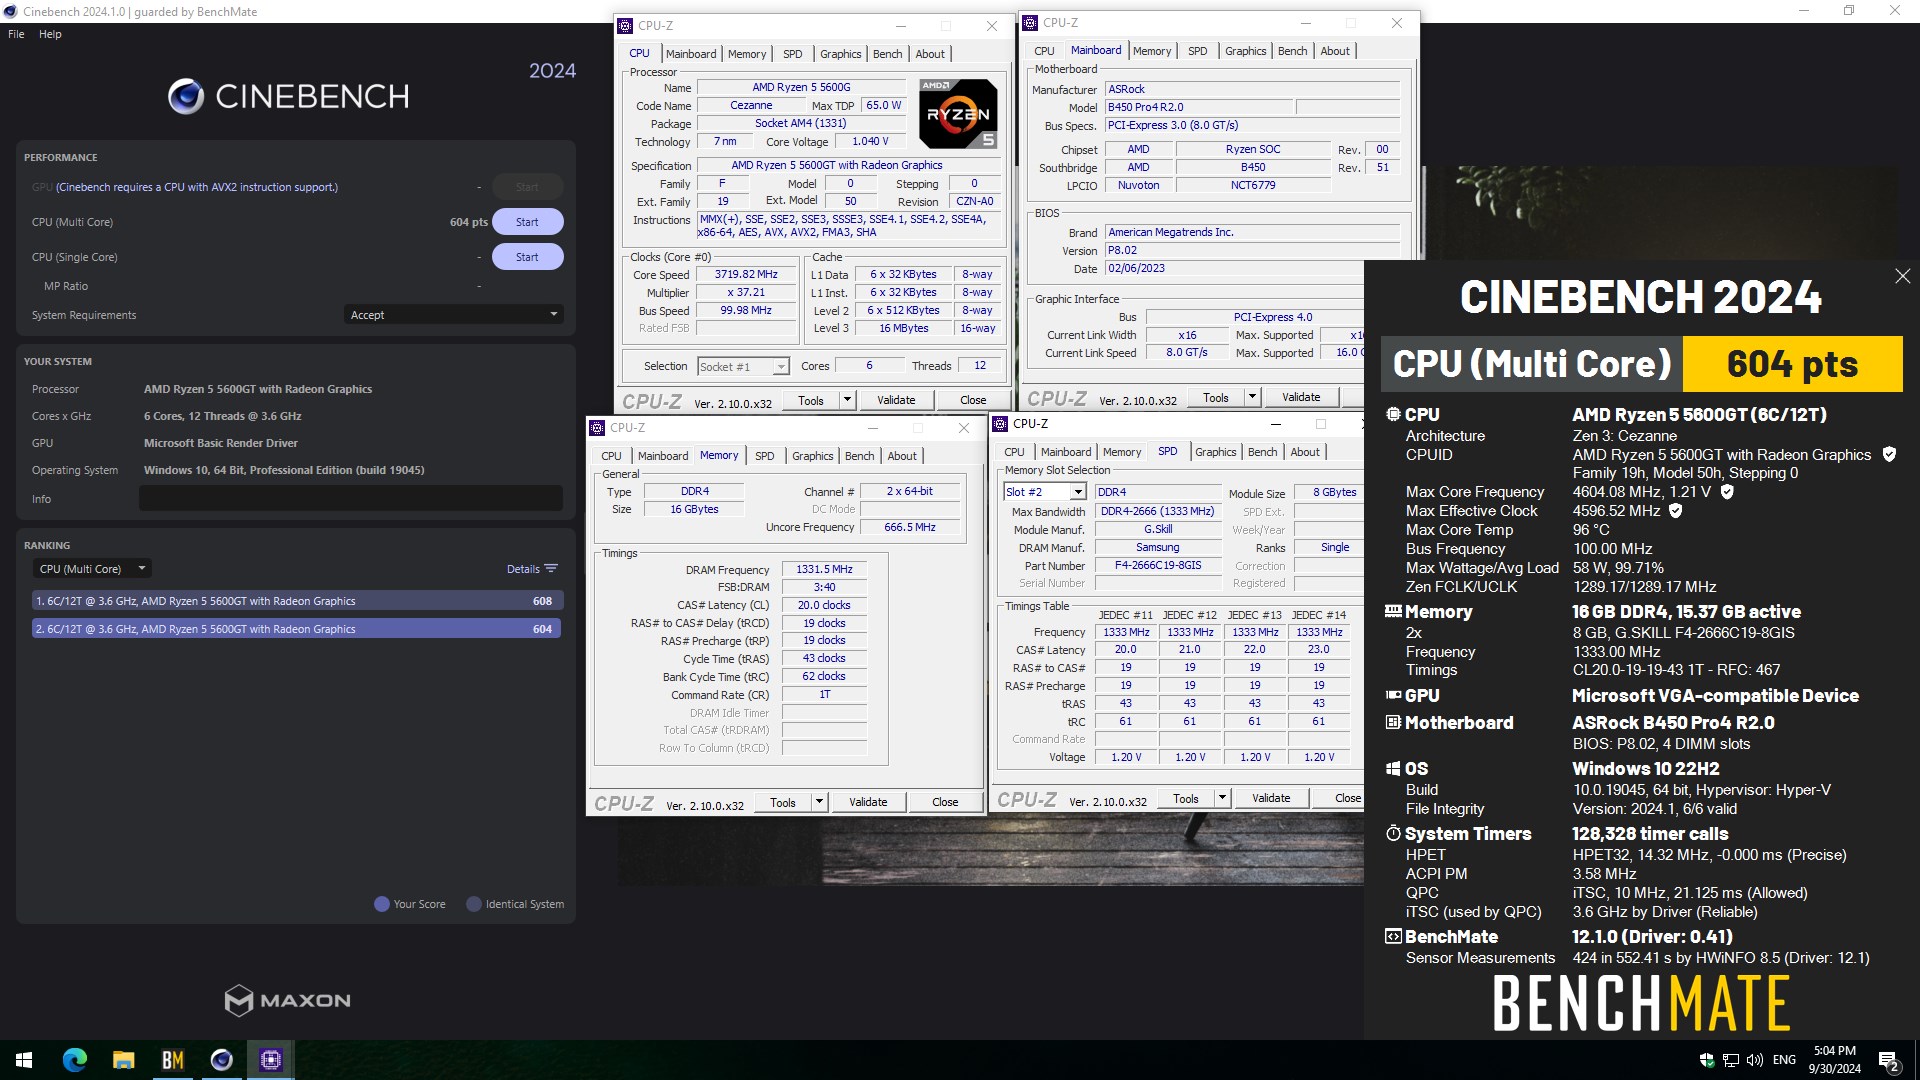Expand Tools arrow in Mainboard window
This screenshot has height=1080, width=1920.
point(1251,397)
